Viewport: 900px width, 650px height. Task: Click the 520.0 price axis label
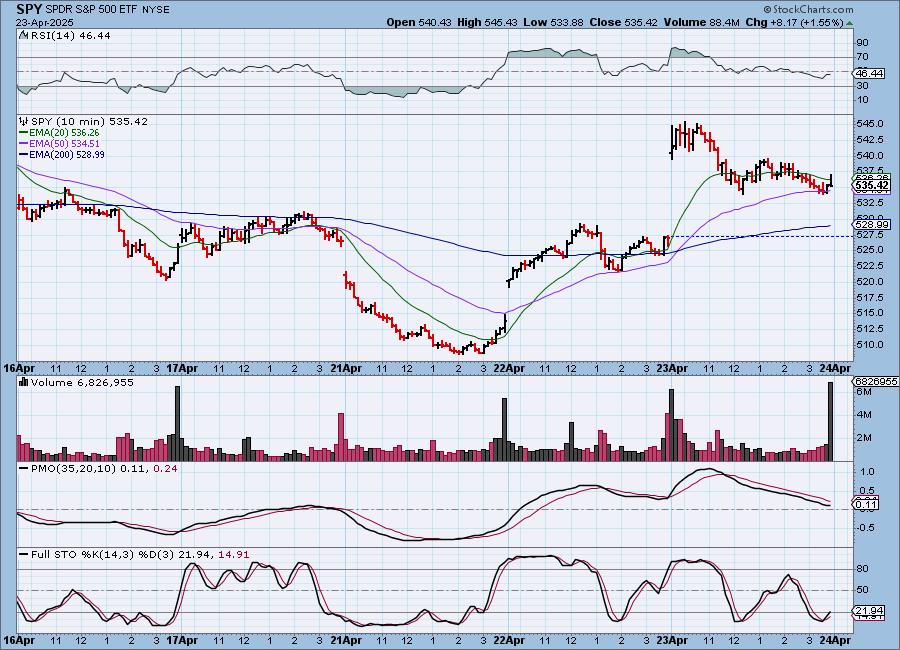871,281
